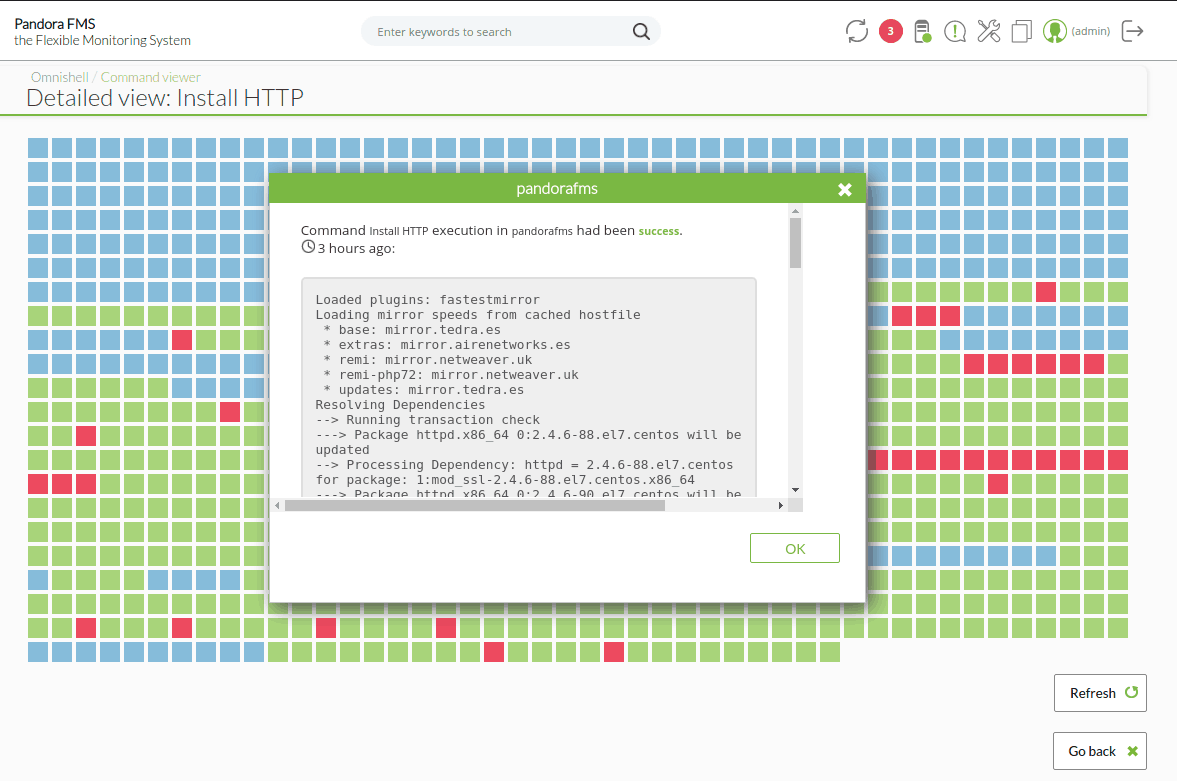Click the '--> Running transaction check' line
Image resolution: width=1177 pixels, height=781 pixels.
[x=427, y=420]
